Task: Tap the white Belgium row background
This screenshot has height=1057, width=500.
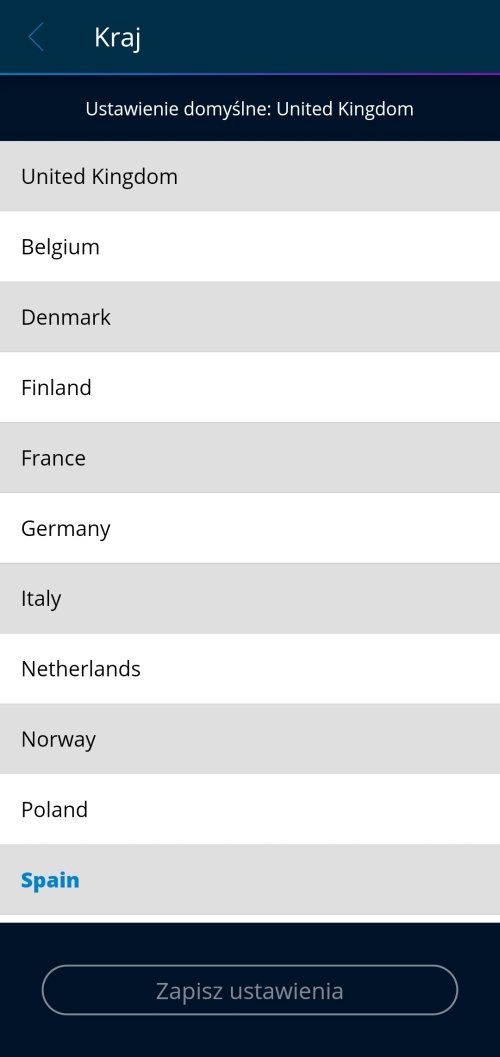Action: click(x=303, y=247)
